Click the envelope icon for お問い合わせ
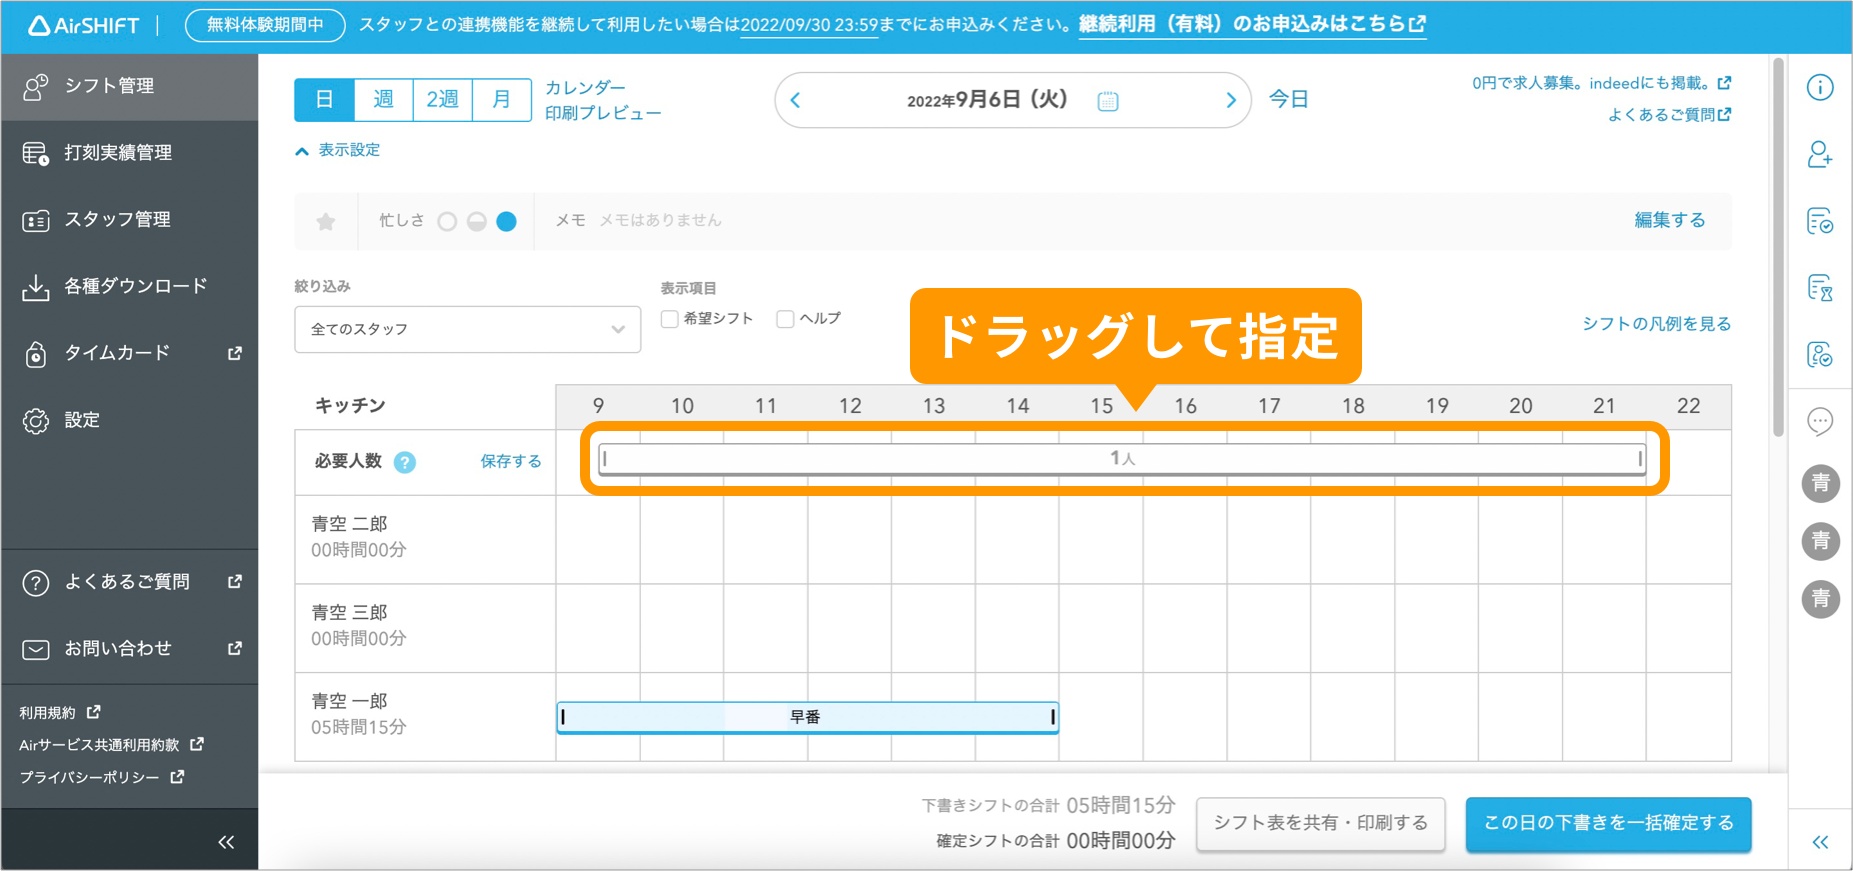 (36, 650)
